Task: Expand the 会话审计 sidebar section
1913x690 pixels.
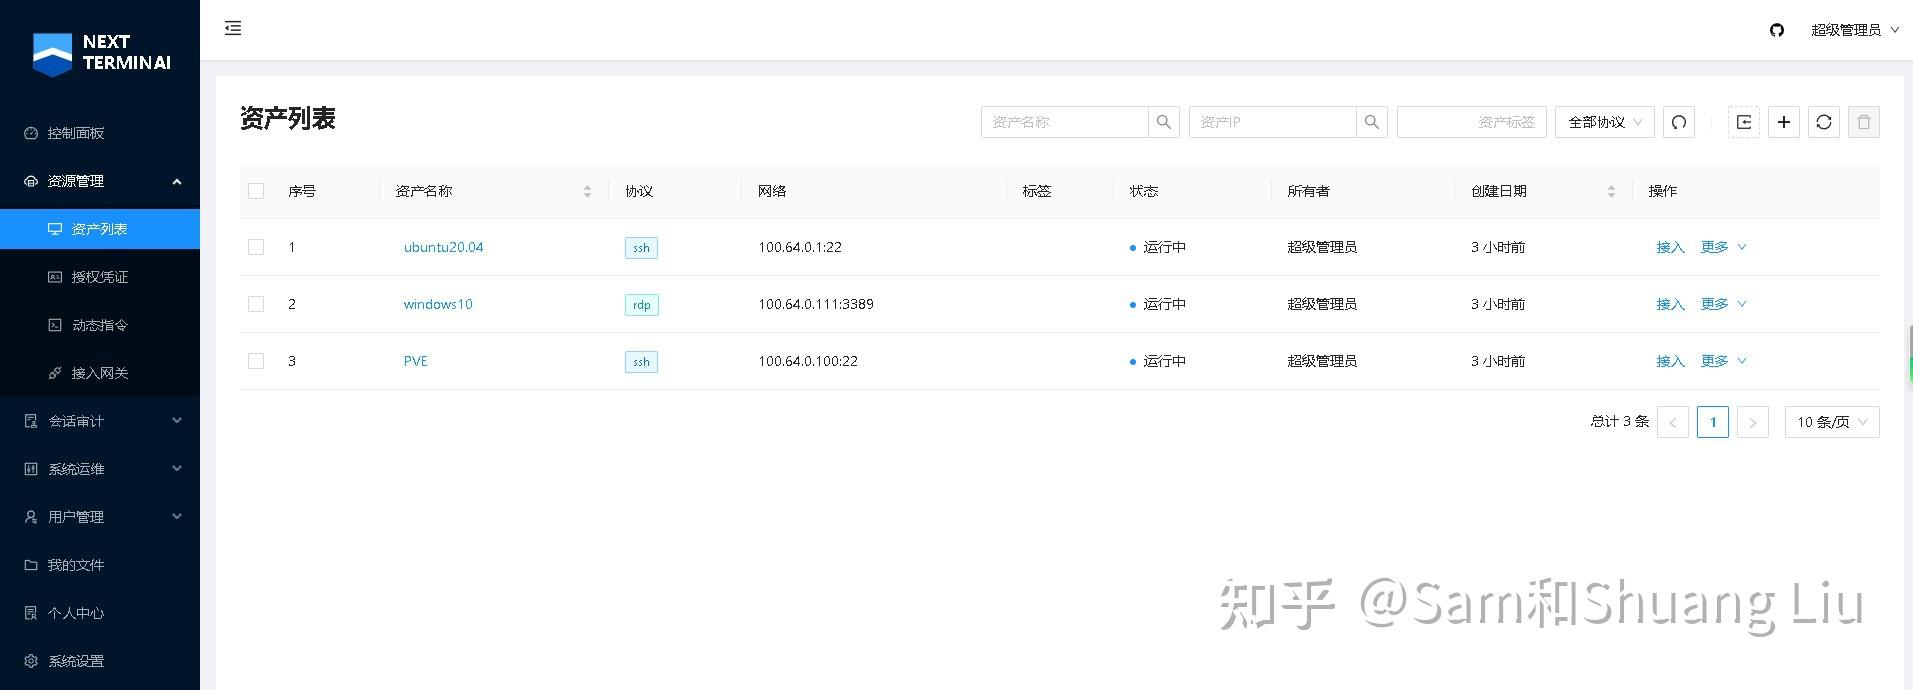Action: (x=100, y=421)
